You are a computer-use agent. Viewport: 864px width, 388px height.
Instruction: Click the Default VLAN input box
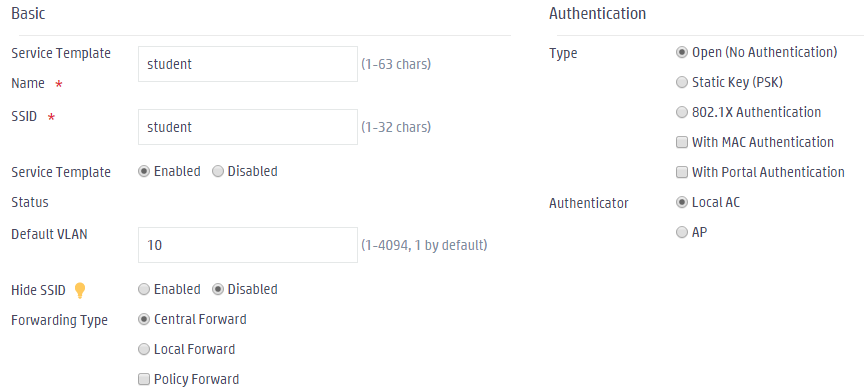pyautogui.click(x=248, y=245)
